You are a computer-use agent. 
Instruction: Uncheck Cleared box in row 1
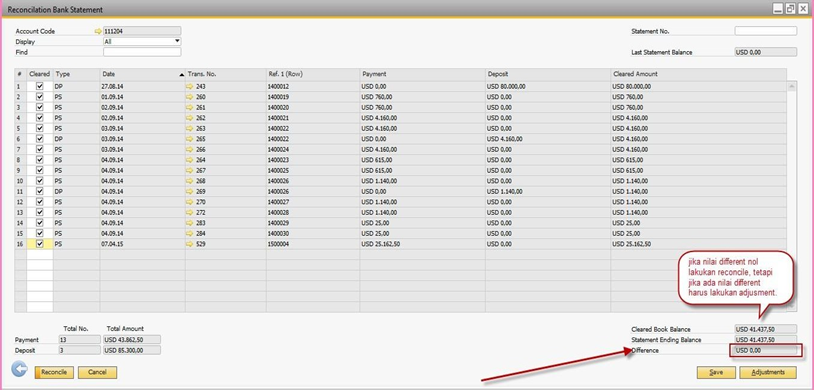pyautogui.click(x=39, y=86)
